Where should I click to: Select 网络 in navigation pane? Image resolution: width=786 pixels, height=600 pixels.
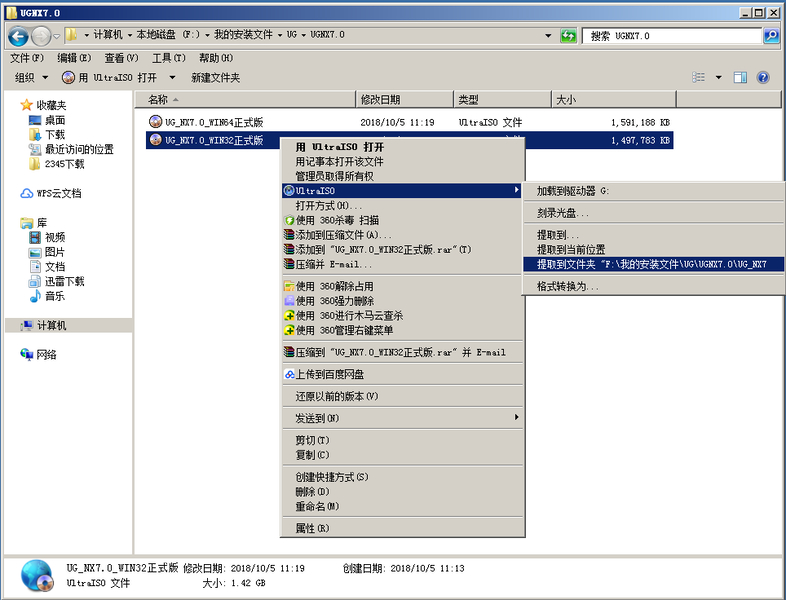(x=39, y=354)
